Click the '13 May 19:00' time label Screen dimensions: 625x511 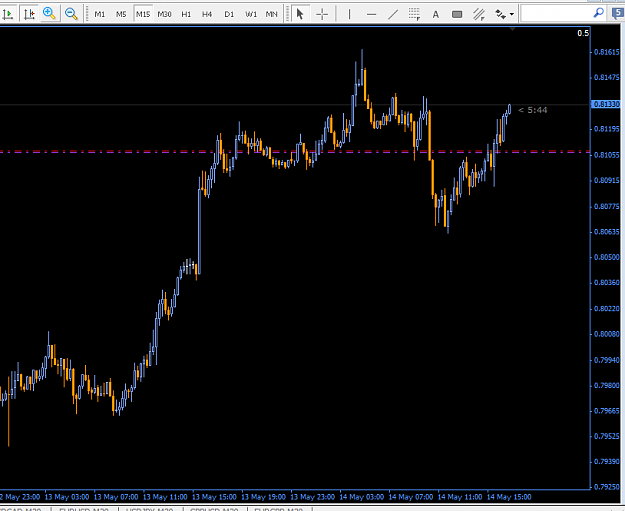(263, 497)
